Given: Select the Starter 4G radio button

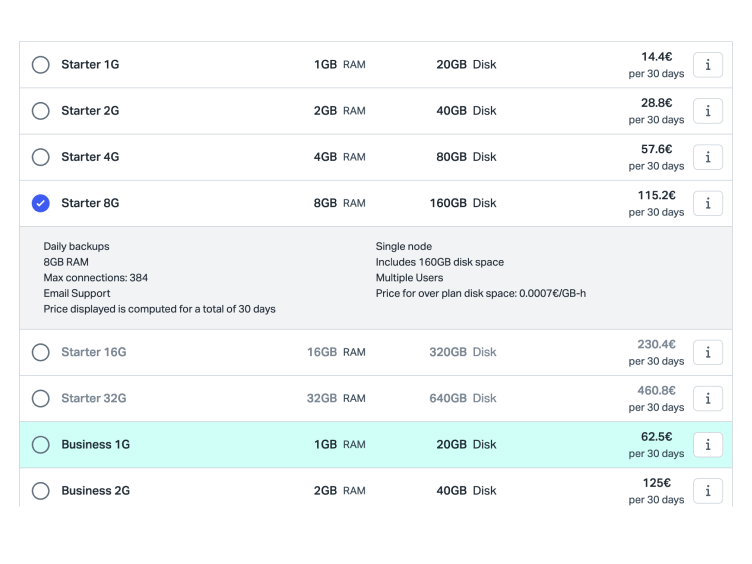Looking at the screenshot, I should (41, 157).
